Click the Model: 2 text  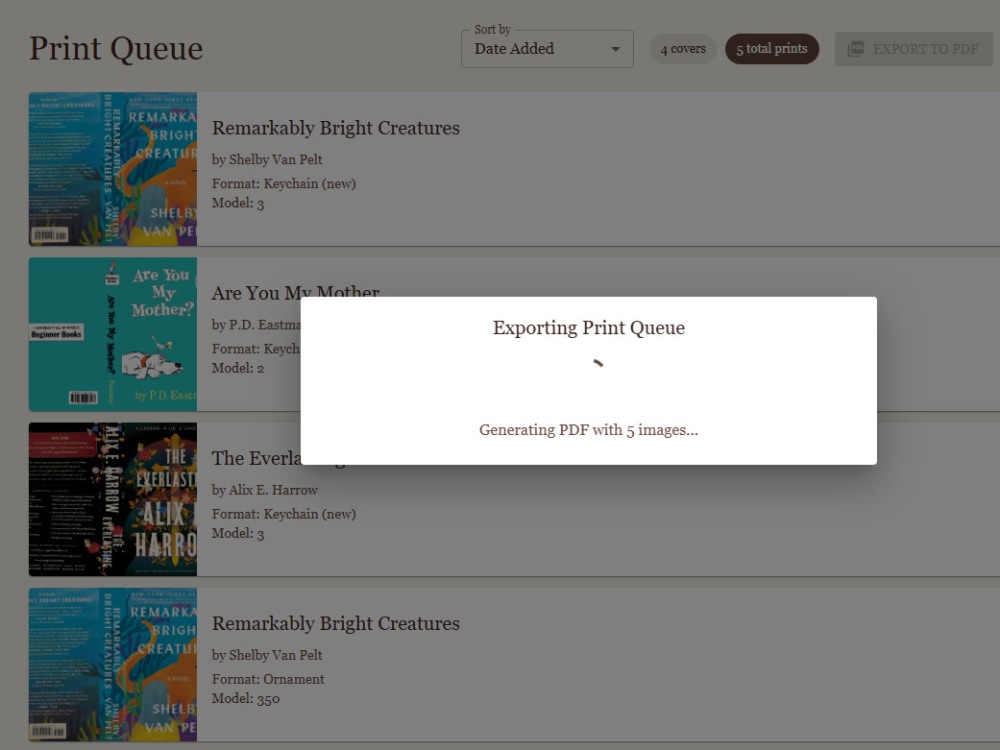pos(238,368)
